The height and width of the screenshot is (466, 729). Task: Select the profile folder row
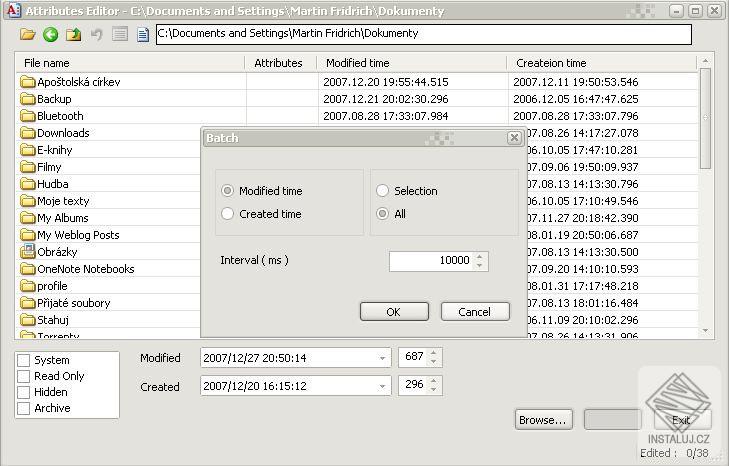pos(110,286)
